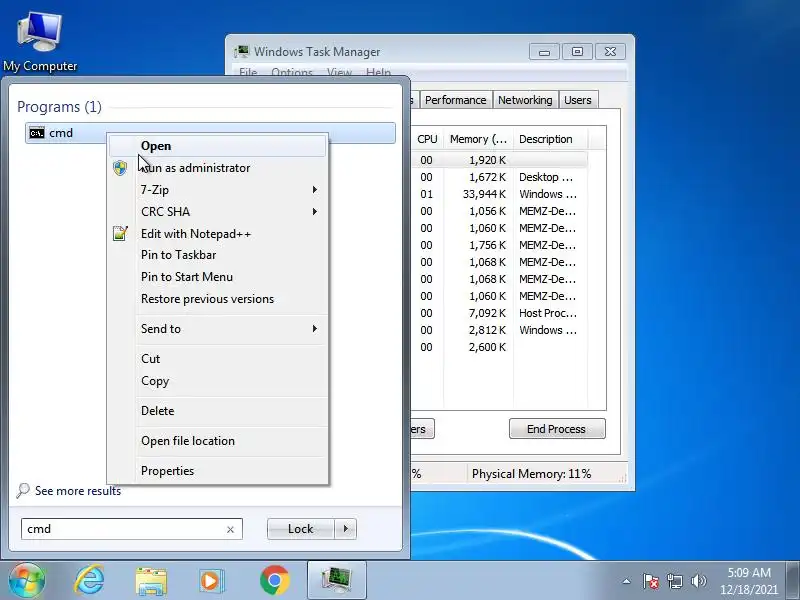Click Action Center flag tray icon

[651, 581]
